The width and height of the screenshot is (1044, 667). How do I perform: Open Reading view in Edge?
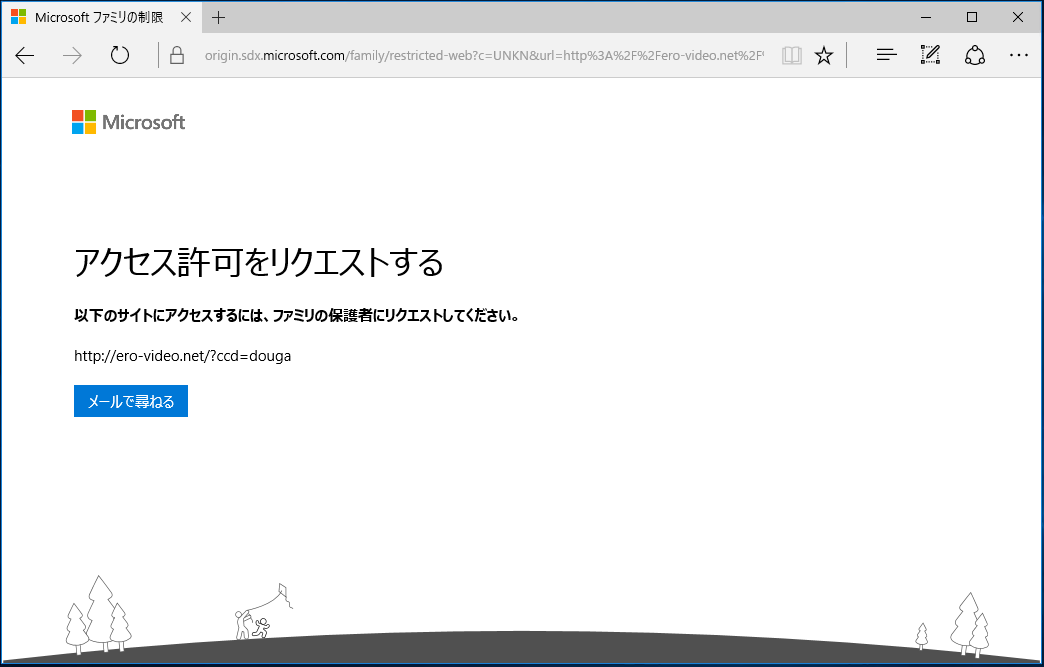(x=791, y=55)
